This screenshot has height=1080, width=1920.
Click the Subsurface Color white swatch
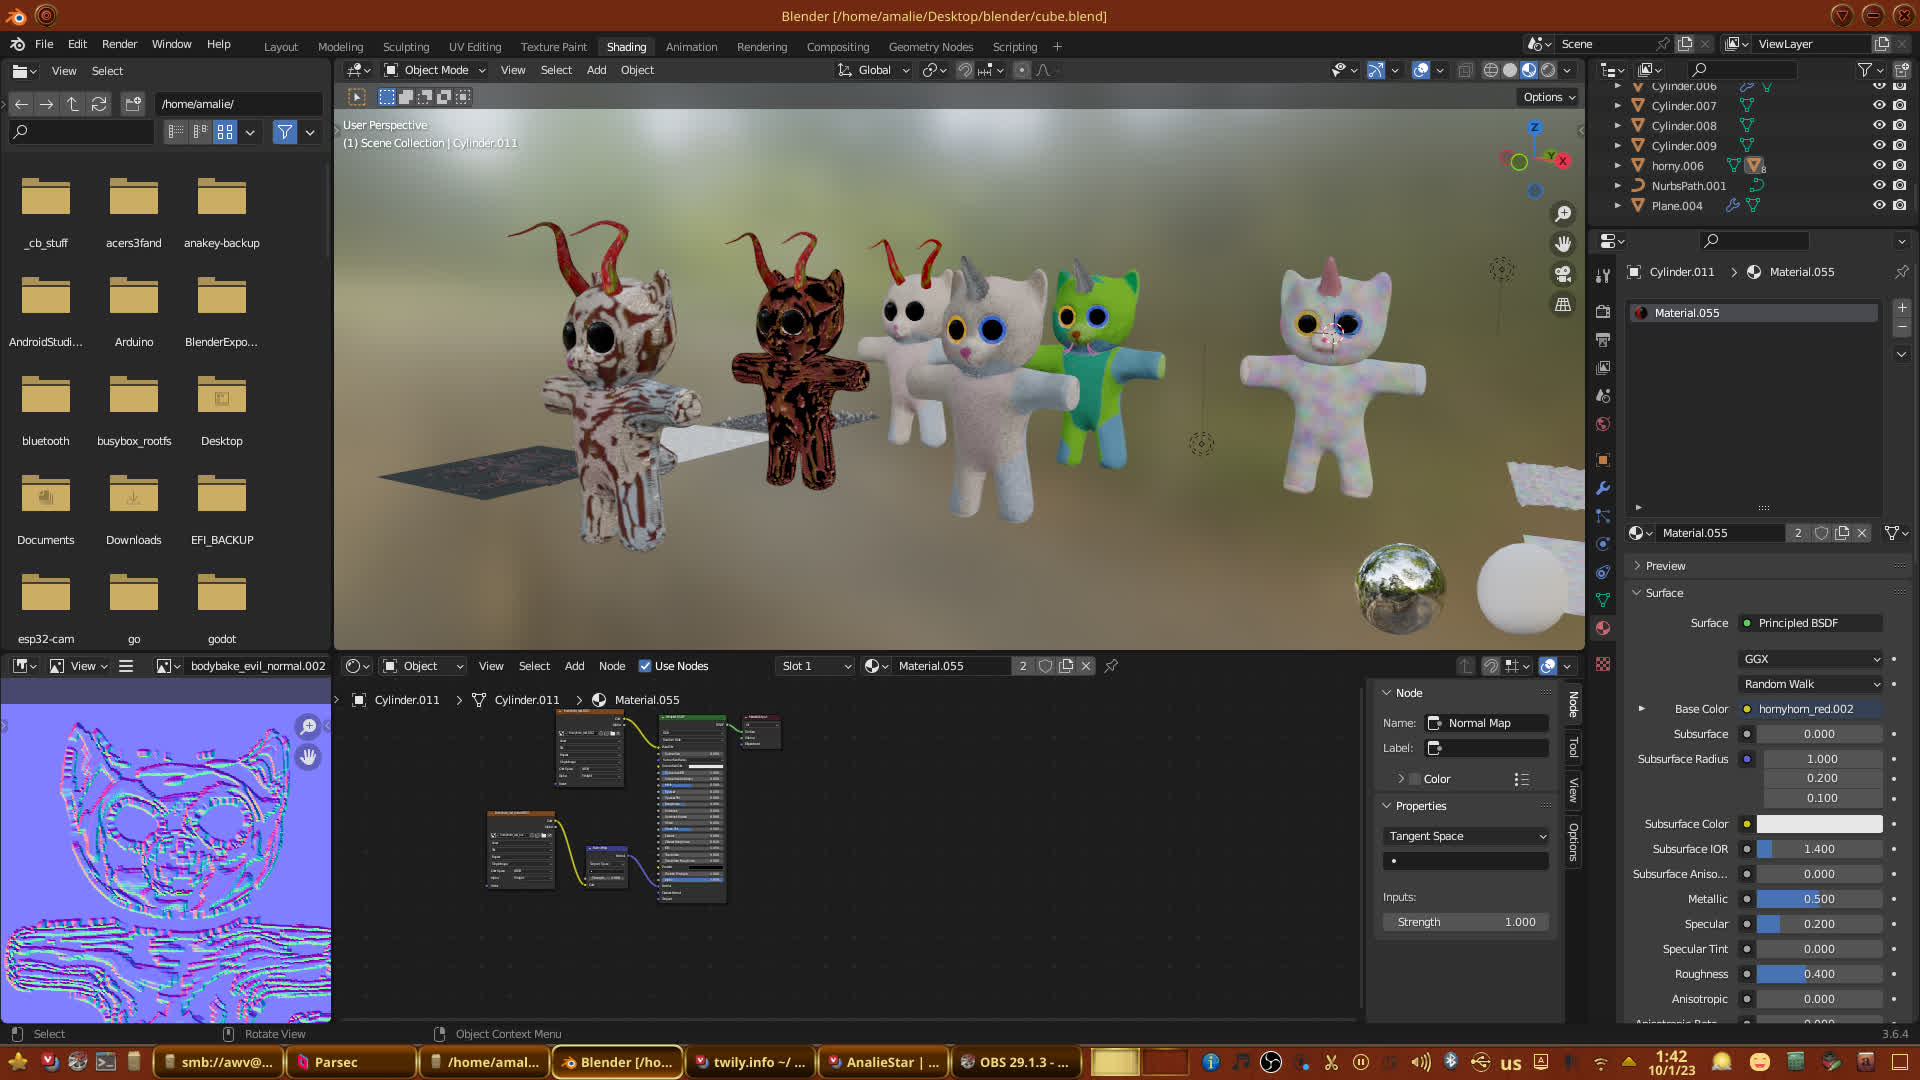1818,824
